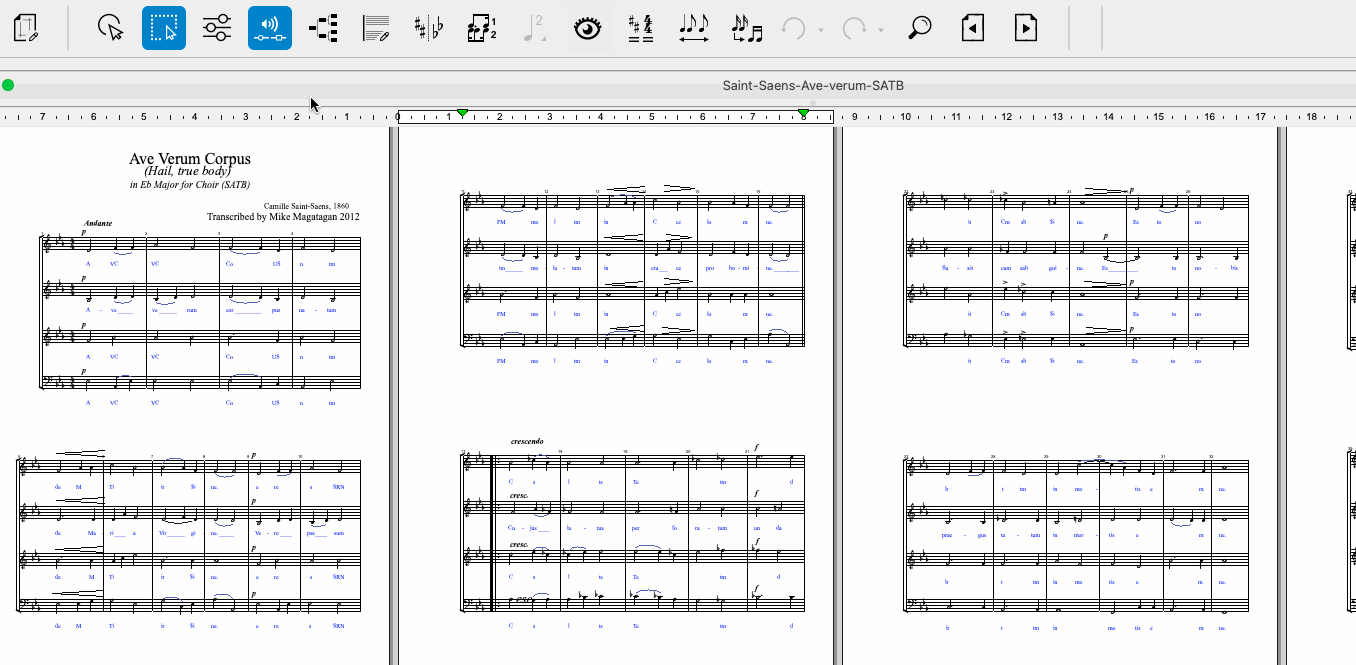Expand the redo history dropdown arrow
Viewport: 1356px width, 665px height.
pyautogui.click(x=881, y=30)
